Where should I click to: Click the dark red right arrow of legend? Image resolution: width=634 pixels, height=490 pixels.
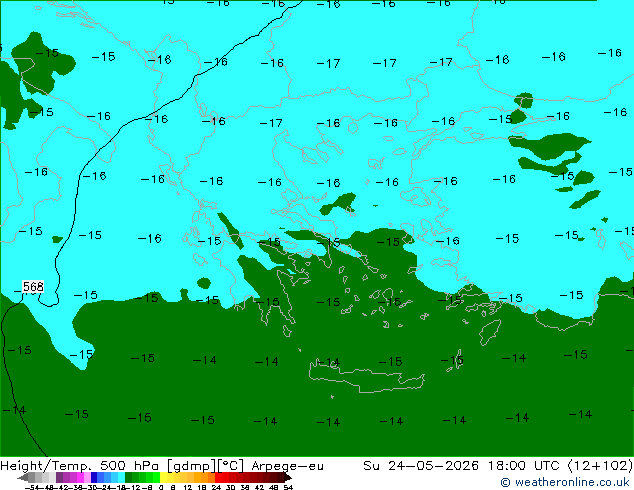[x=288, y=477]
